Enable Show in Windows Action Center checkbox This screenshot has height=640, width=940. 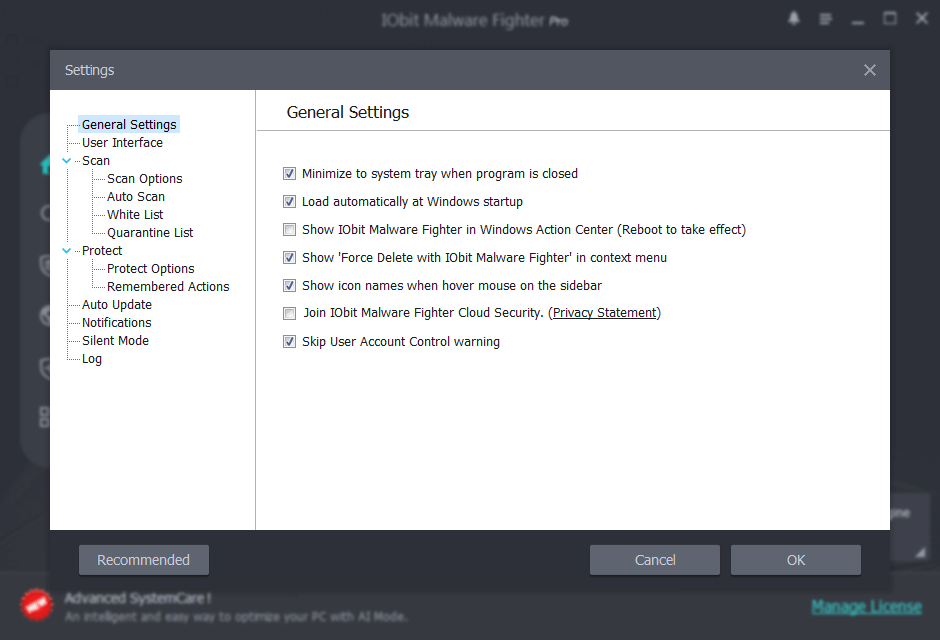(290, 230)
